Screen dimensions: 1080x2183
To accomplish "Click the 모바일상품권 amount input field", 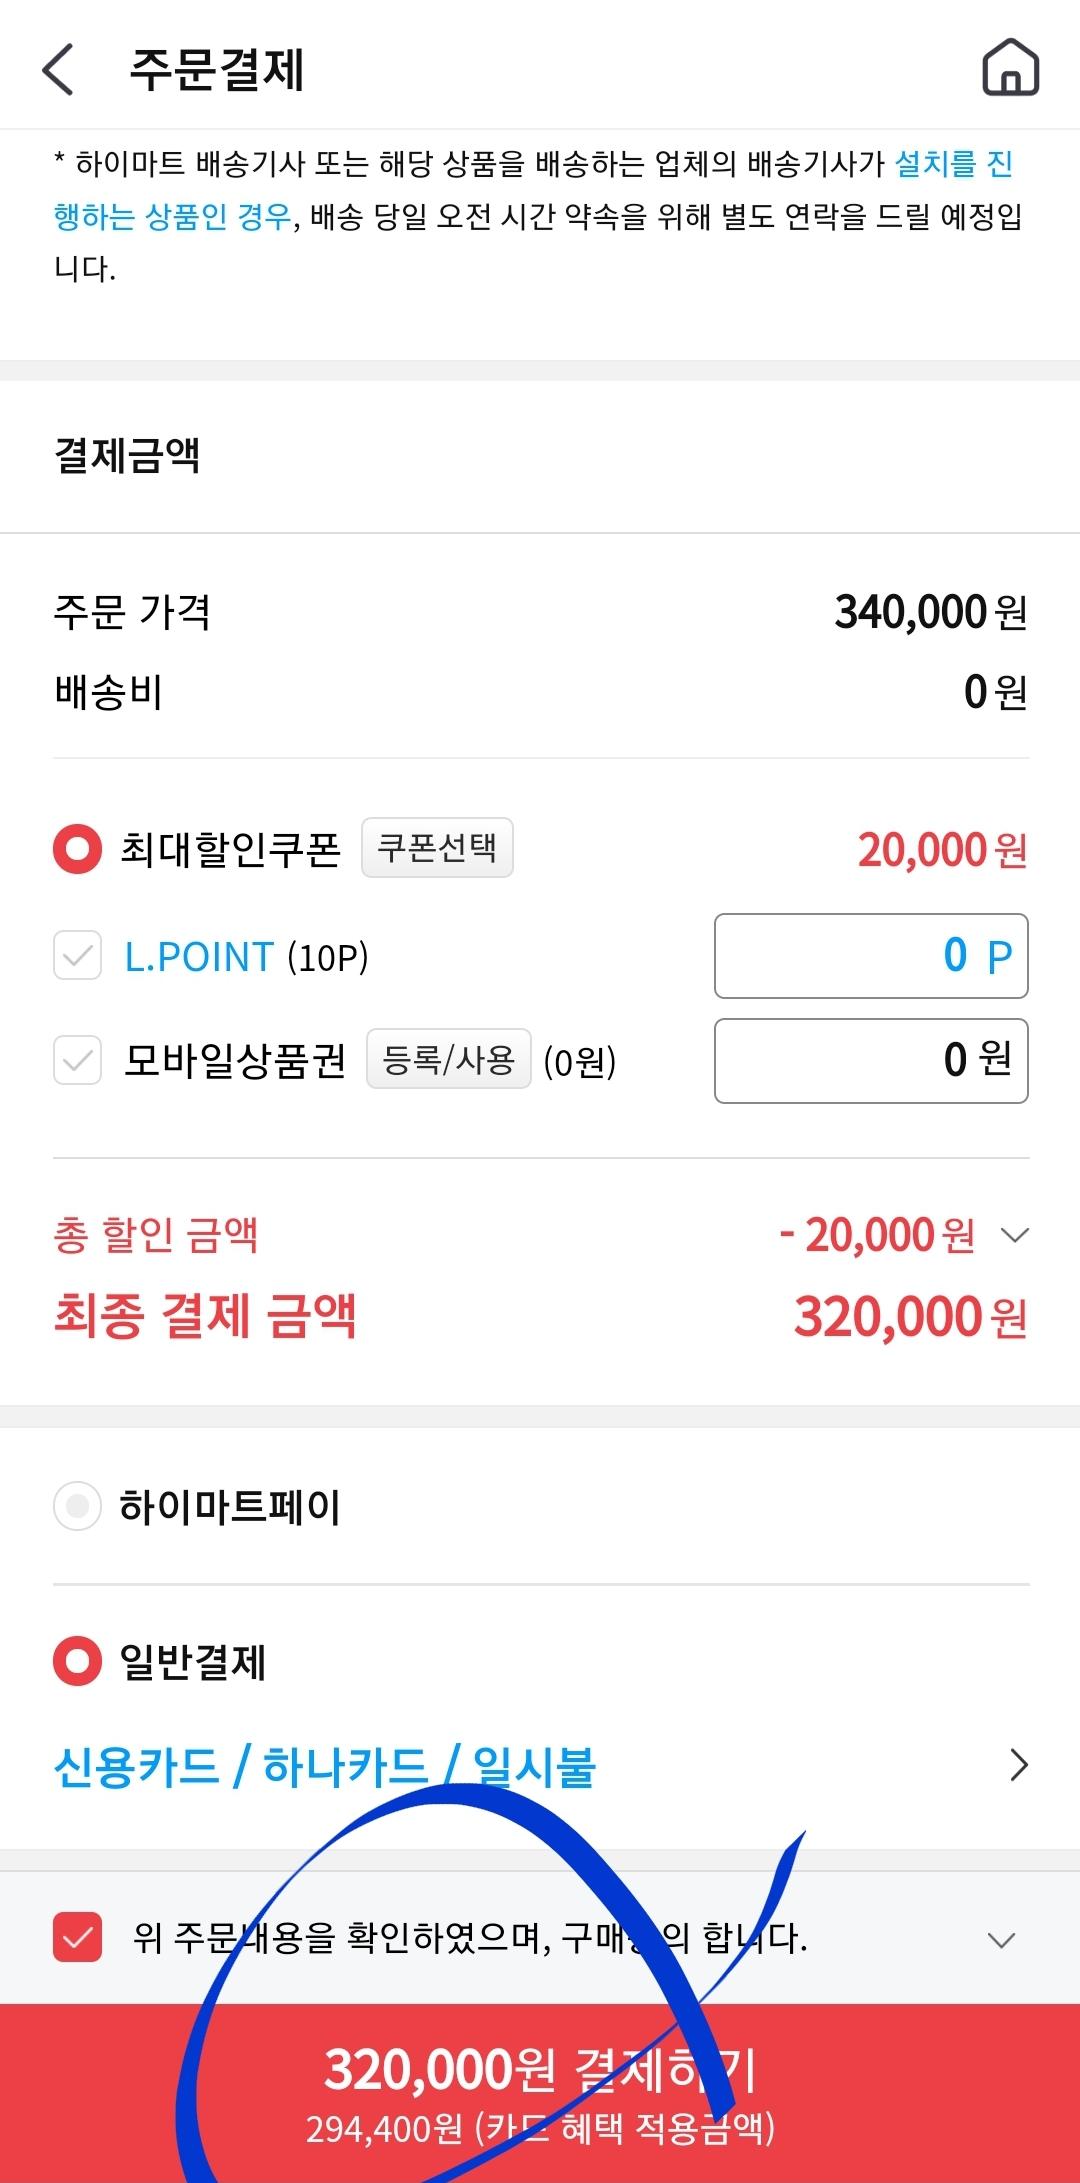I will tap(870, 1060).
